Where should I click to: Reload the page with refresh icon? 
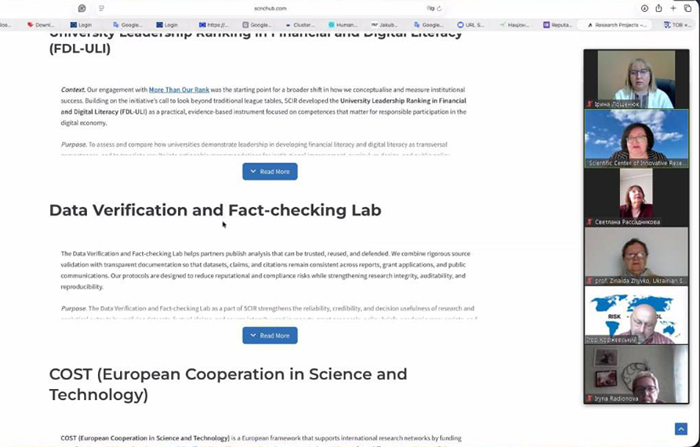[439, 8]
